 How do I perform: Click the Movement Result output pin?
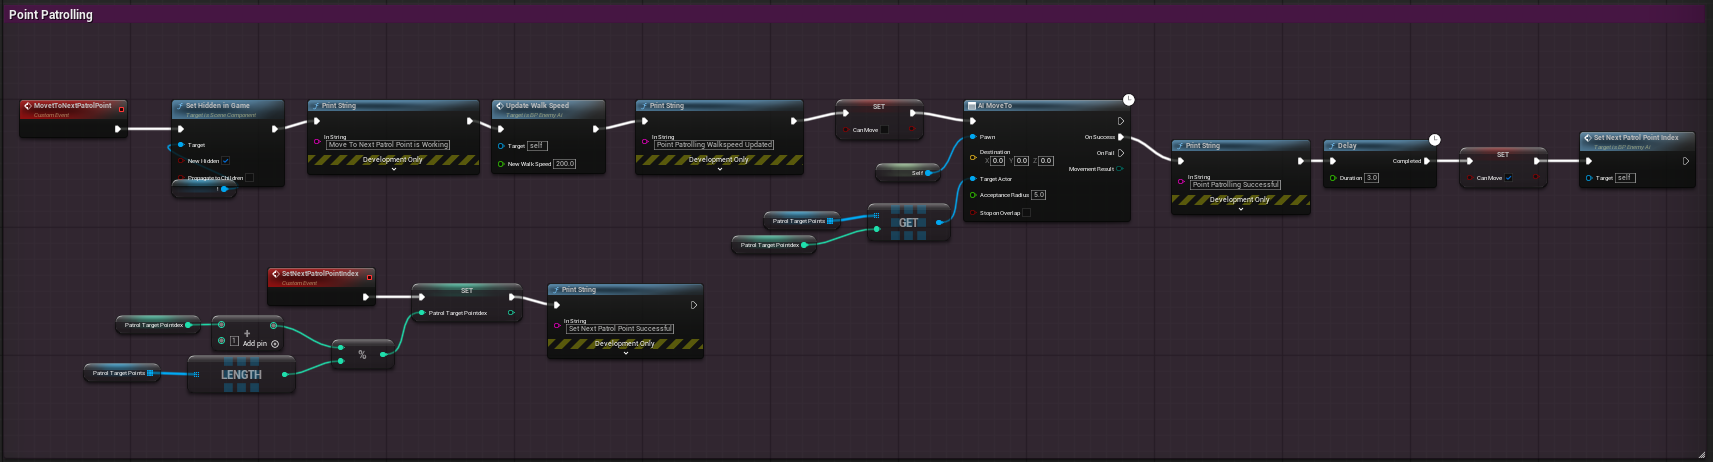click(x=1120, y=169)
